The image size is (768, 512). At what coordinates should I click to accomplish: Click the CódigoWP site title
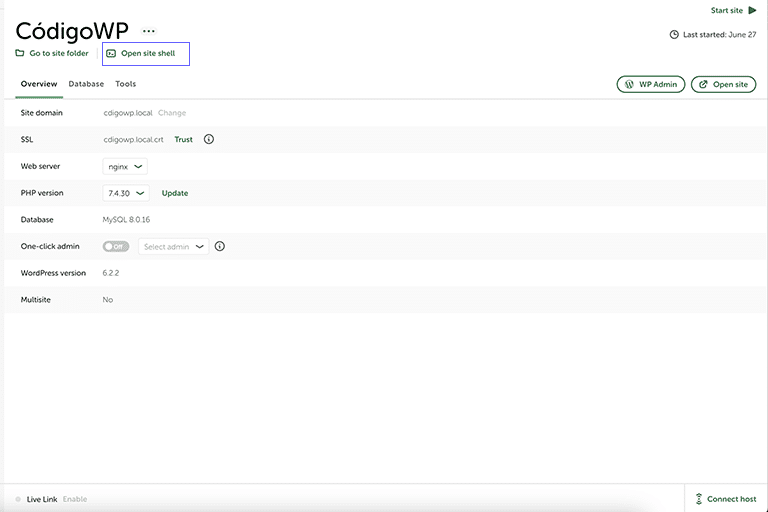[72, 31]
